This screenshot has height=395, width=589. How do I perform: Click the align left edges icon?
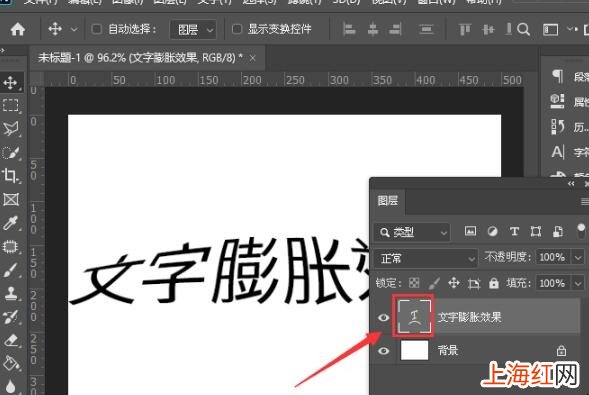pos(349,29)
